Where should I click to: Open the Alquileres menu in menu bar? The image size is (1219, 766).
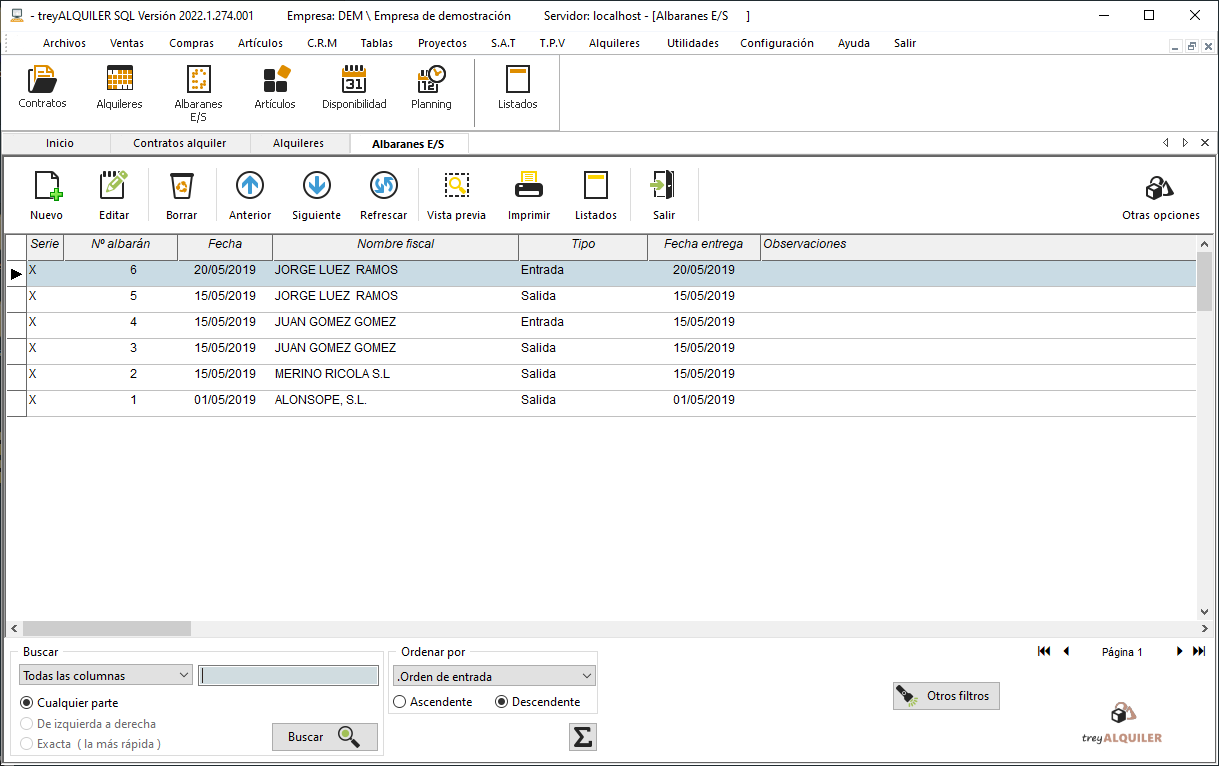click(614, 43)
